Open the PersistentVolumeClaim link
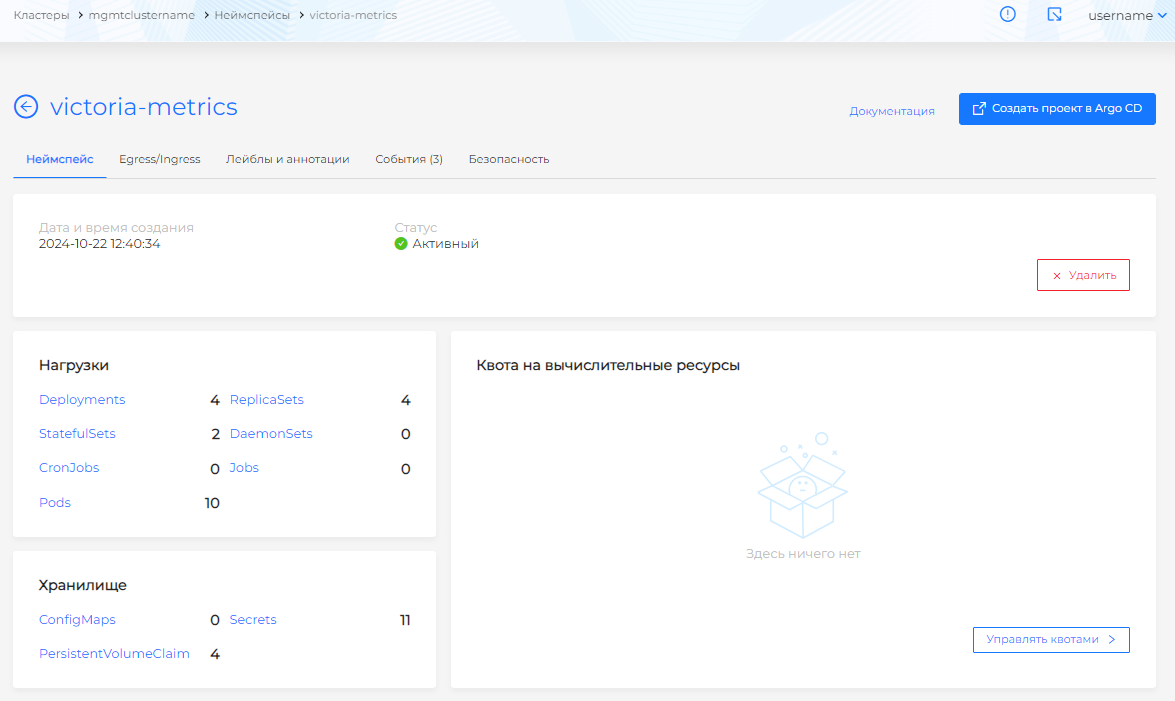This screenshot has width=1175, height=701. pyautogui.click(x=114, y=654)
